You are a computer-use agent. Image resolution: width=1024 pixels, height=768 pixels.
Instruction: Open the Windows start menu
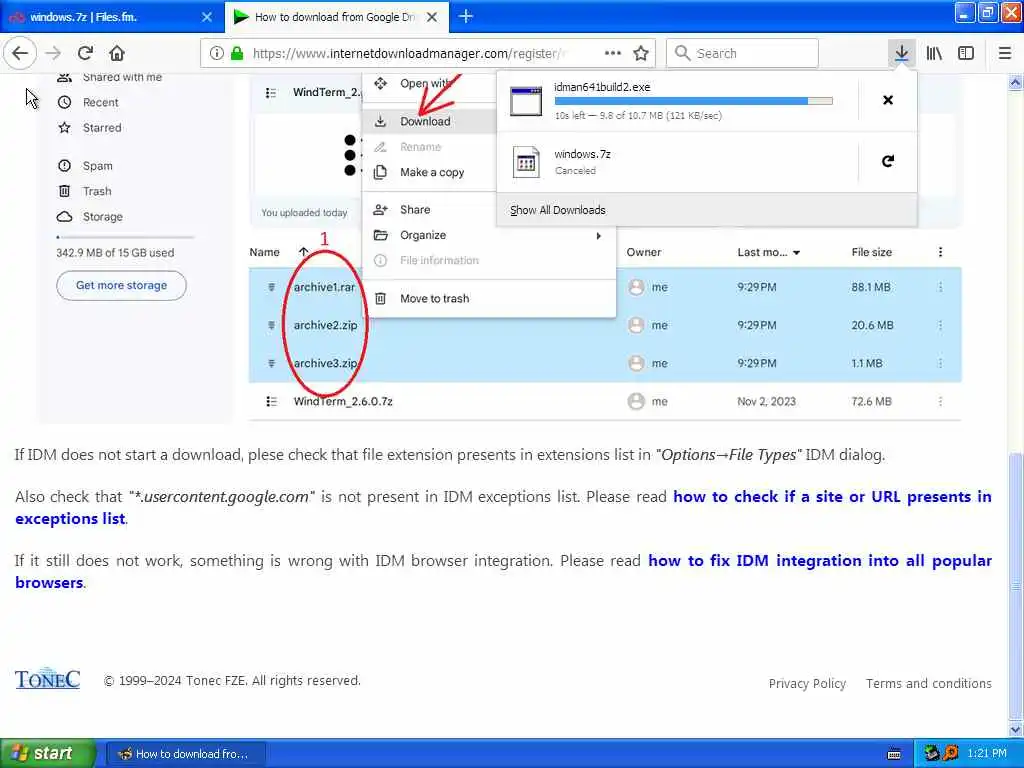[47, 753]
